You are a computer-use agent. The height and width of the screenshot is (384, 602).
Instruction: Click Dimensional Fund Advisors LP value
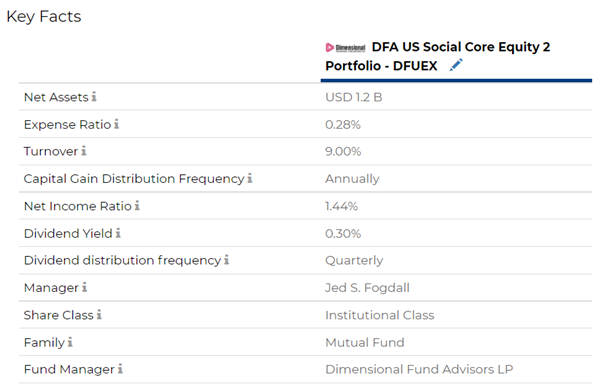[419, 369]
